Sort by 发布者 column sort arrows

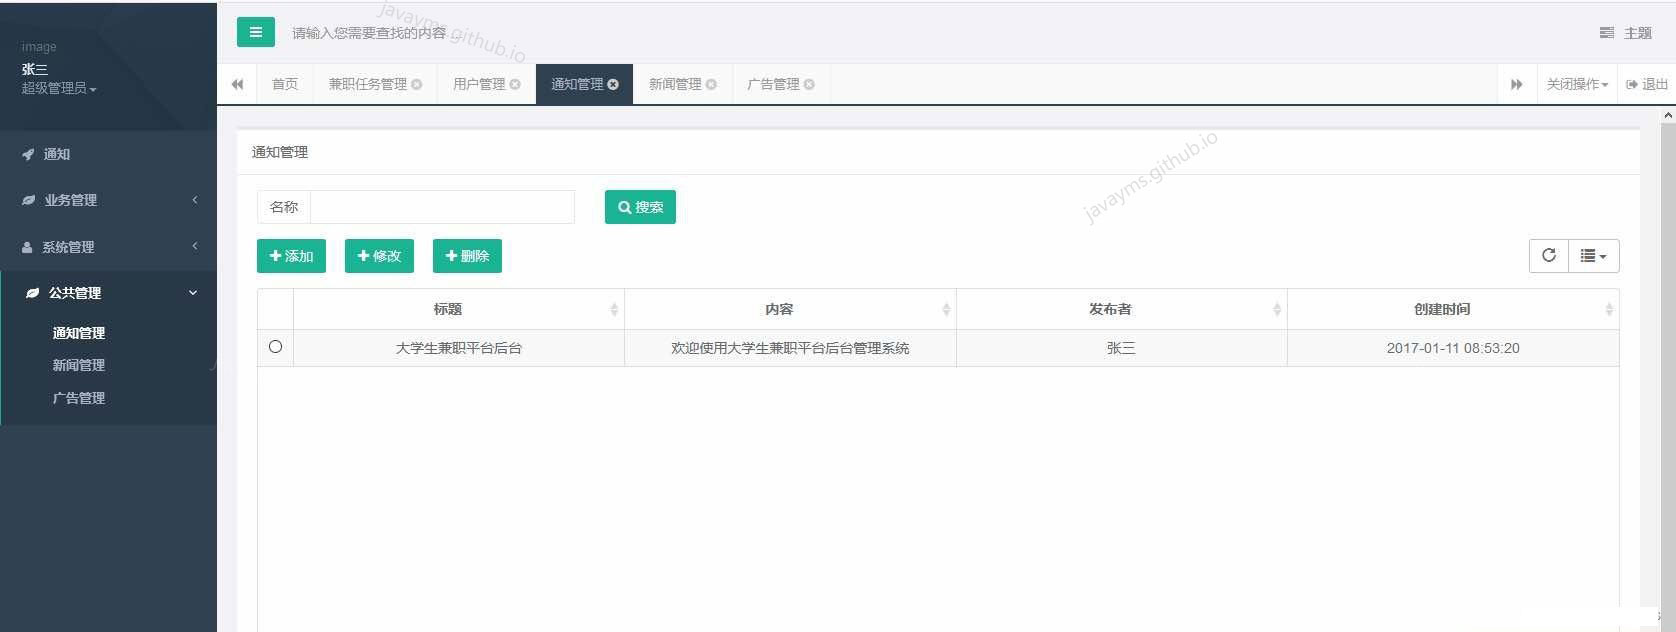point(1277,310)
